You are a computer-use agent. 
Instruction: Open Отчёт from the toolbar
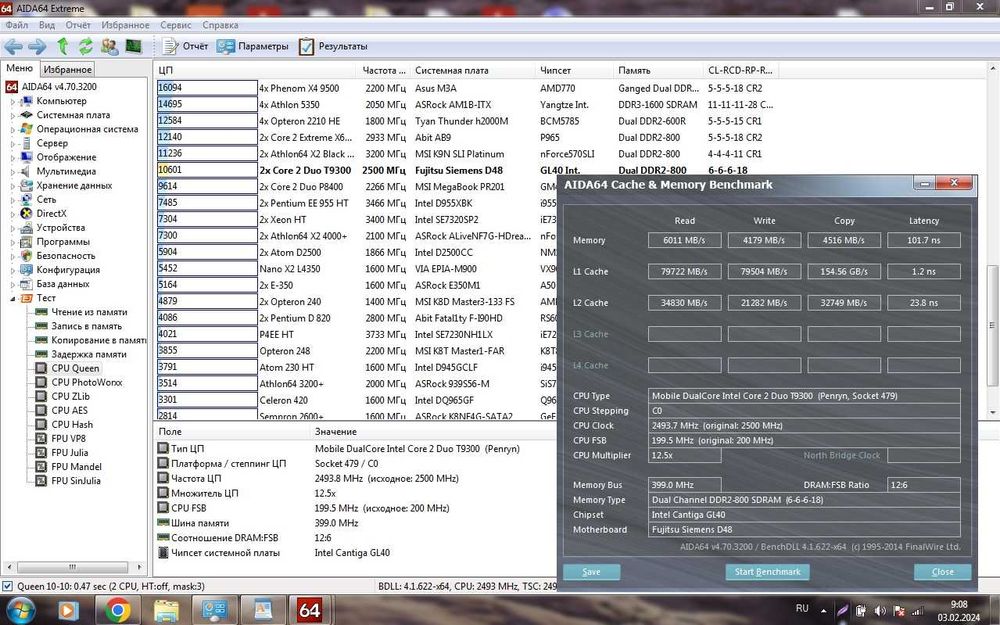186,46
